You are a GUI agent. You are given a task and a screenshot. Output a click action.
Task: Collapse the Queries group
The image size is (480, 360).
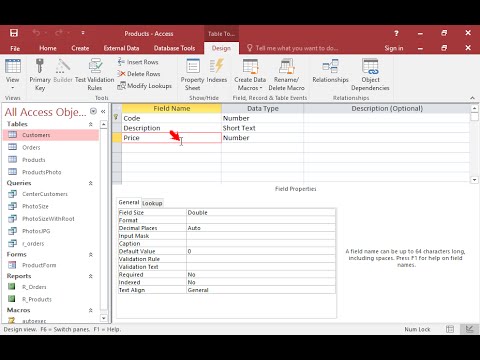tap(90, 183)
